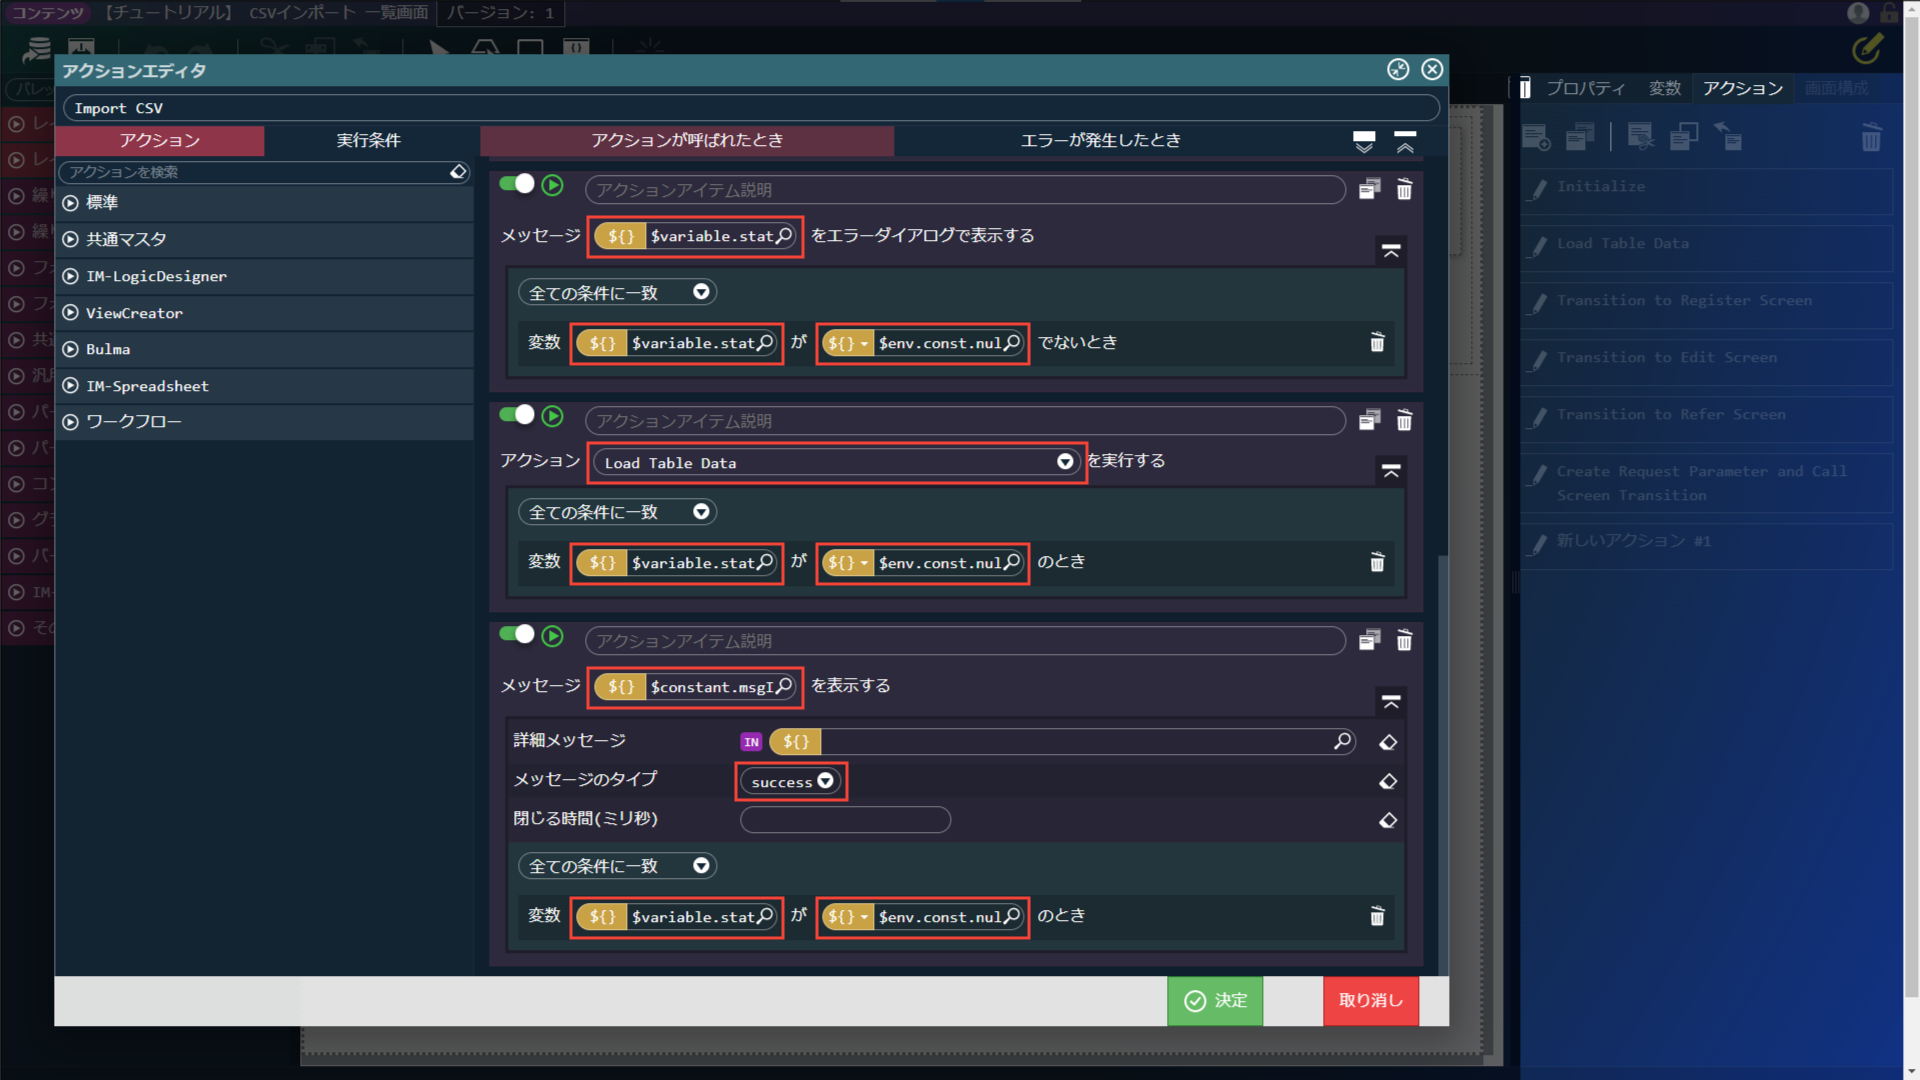Click the 詳細メッセージ input field
Screen dimensions: 1920x1080
coord(1076,741)
